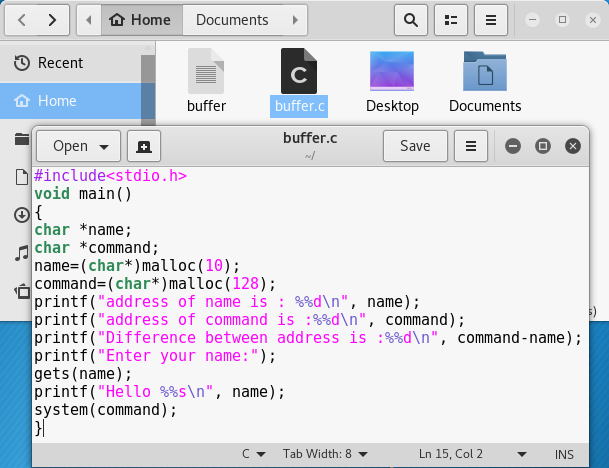Open Home in the path bar
Image resolution: width=609 pixels, height=468 pixels.
tap(141, 20)
